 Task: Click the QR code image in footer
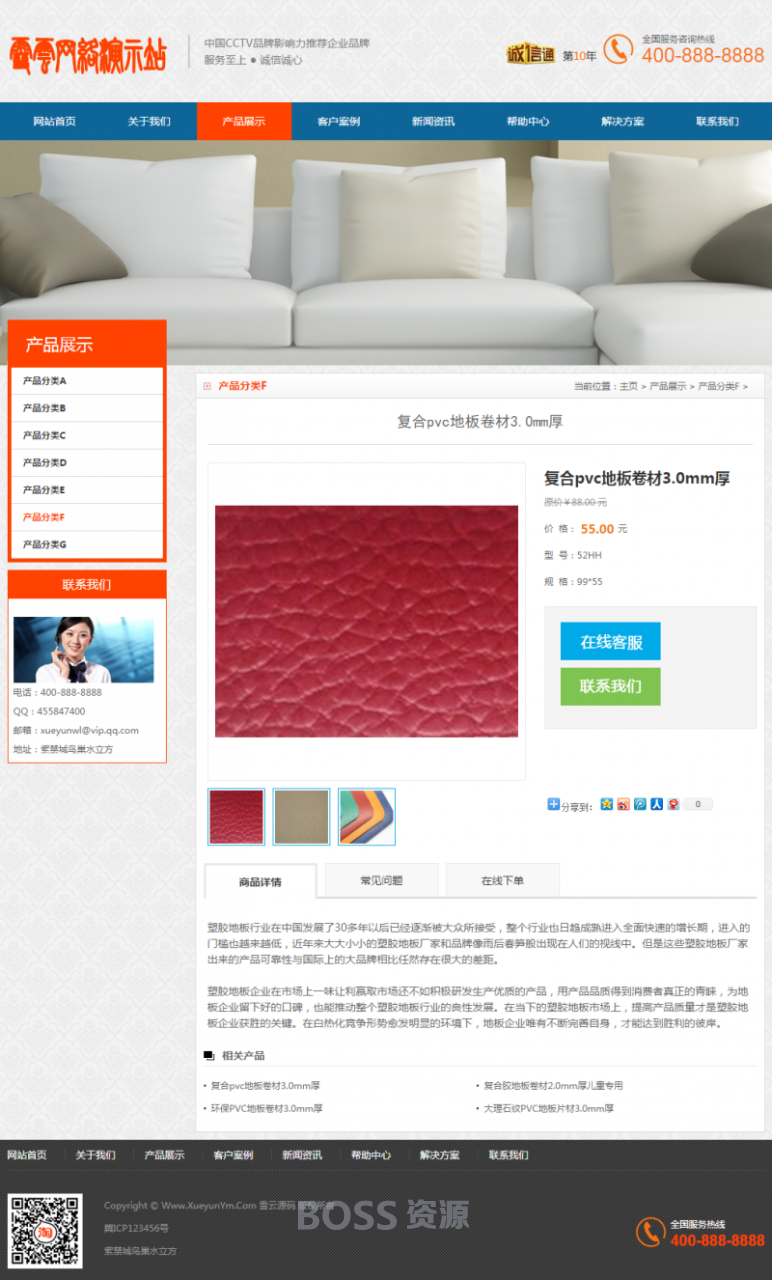[x=45, y=1231]
